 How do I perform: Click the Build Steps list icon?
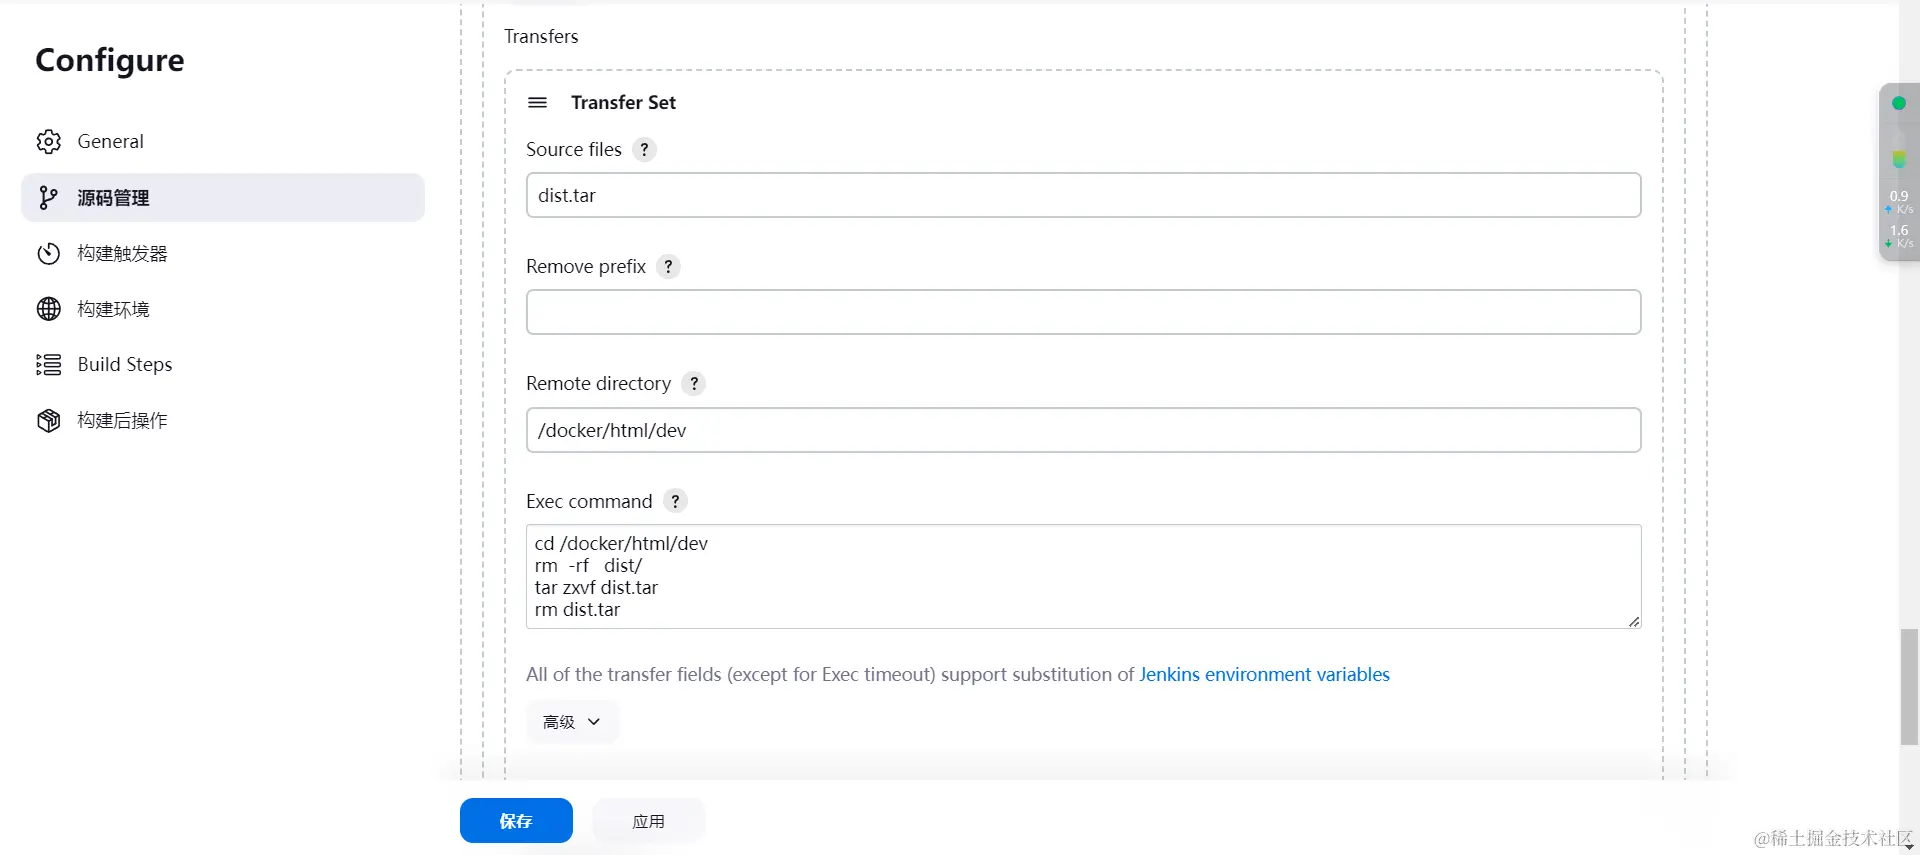click(x=49, y=365)
